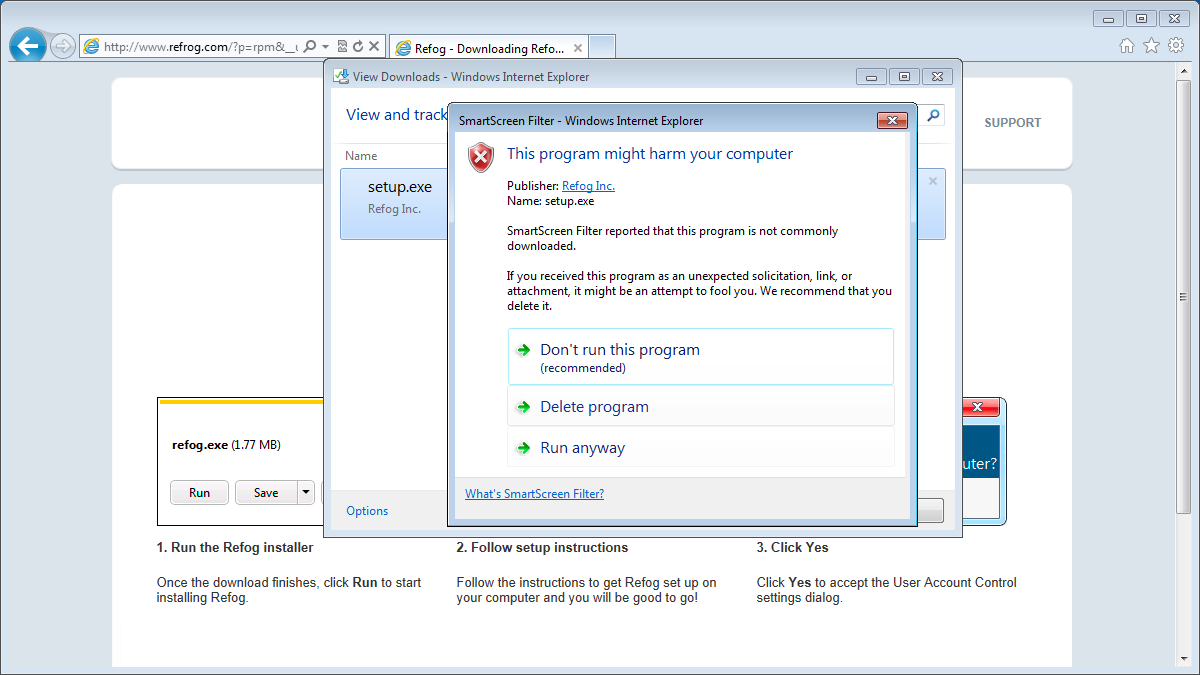Click the 'This program might harm your computer' heading
The image size is (1200, 675).
coord(650,154)
